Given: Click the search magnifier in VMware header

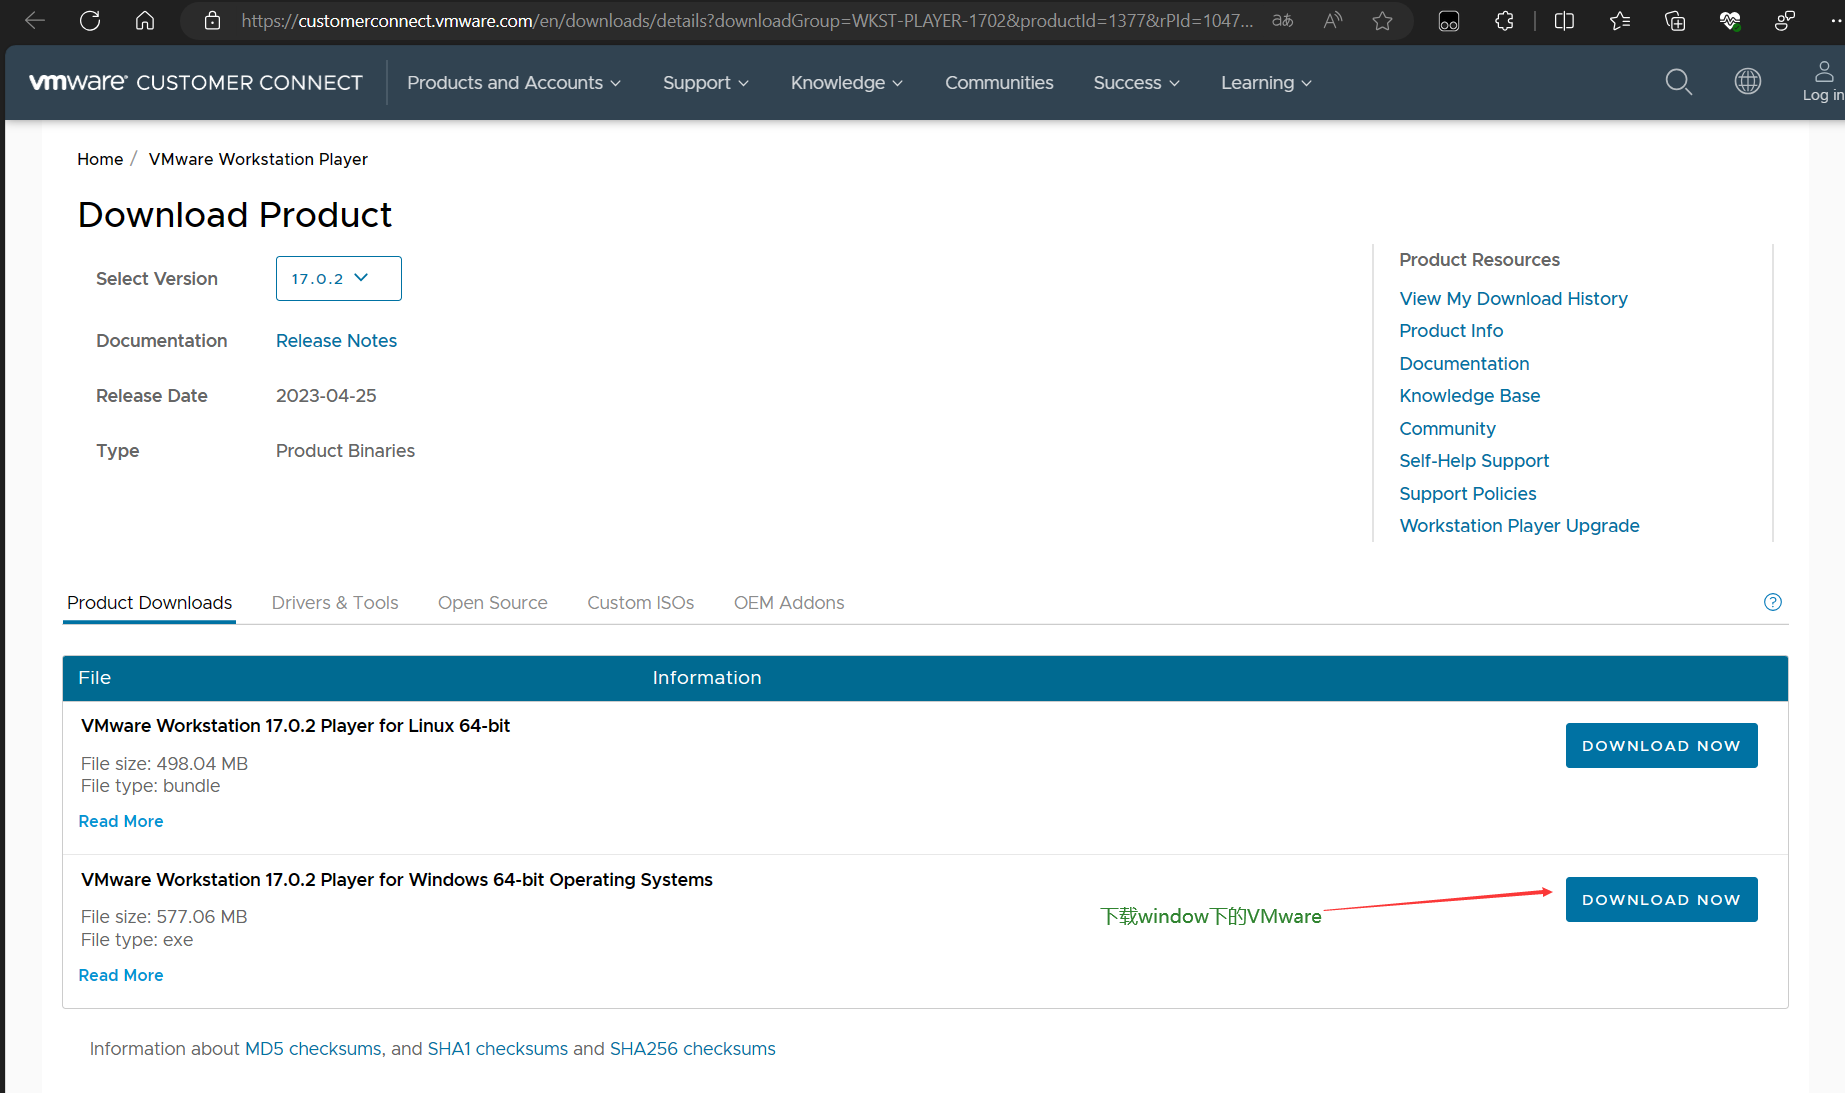Looking at the screenshot, I should pos(1678,82).
